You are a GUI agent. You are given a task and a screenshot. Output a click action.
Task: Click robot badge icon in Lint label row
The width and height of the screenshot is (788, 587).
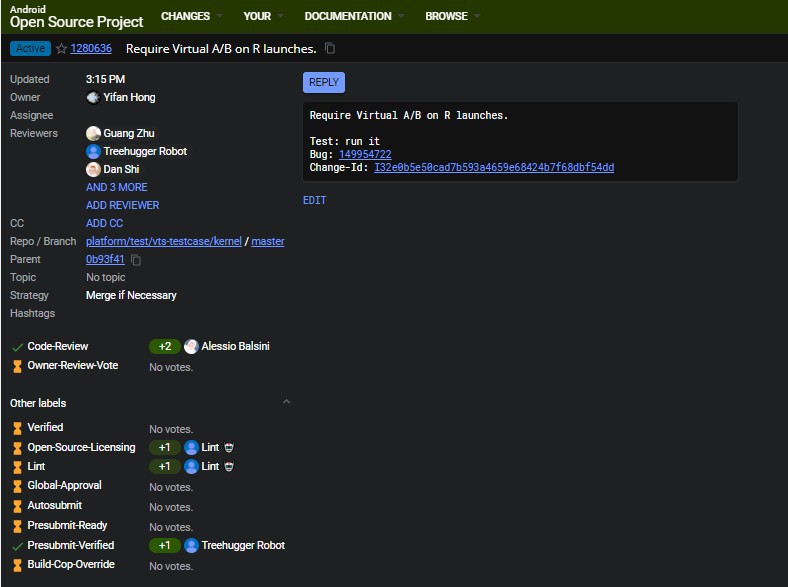229,466
